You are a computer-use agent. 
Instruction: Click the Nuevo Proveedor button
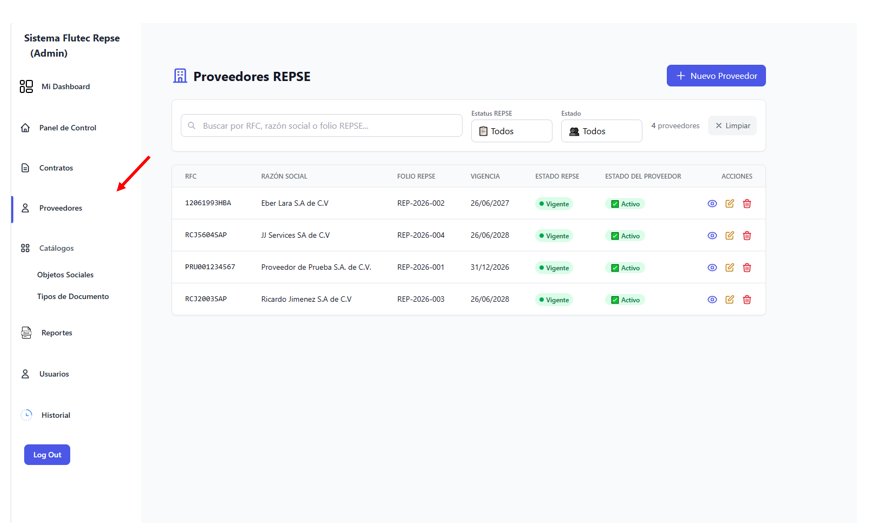tap(716, 76)
